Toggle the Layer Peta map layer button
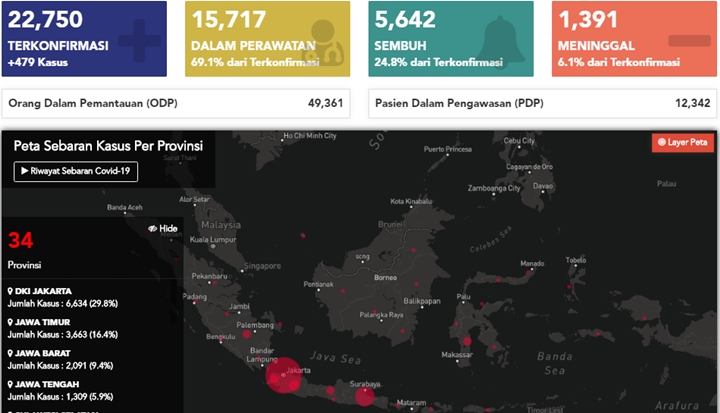This screenshot has width=720, height=413. [x=683, y=142]
